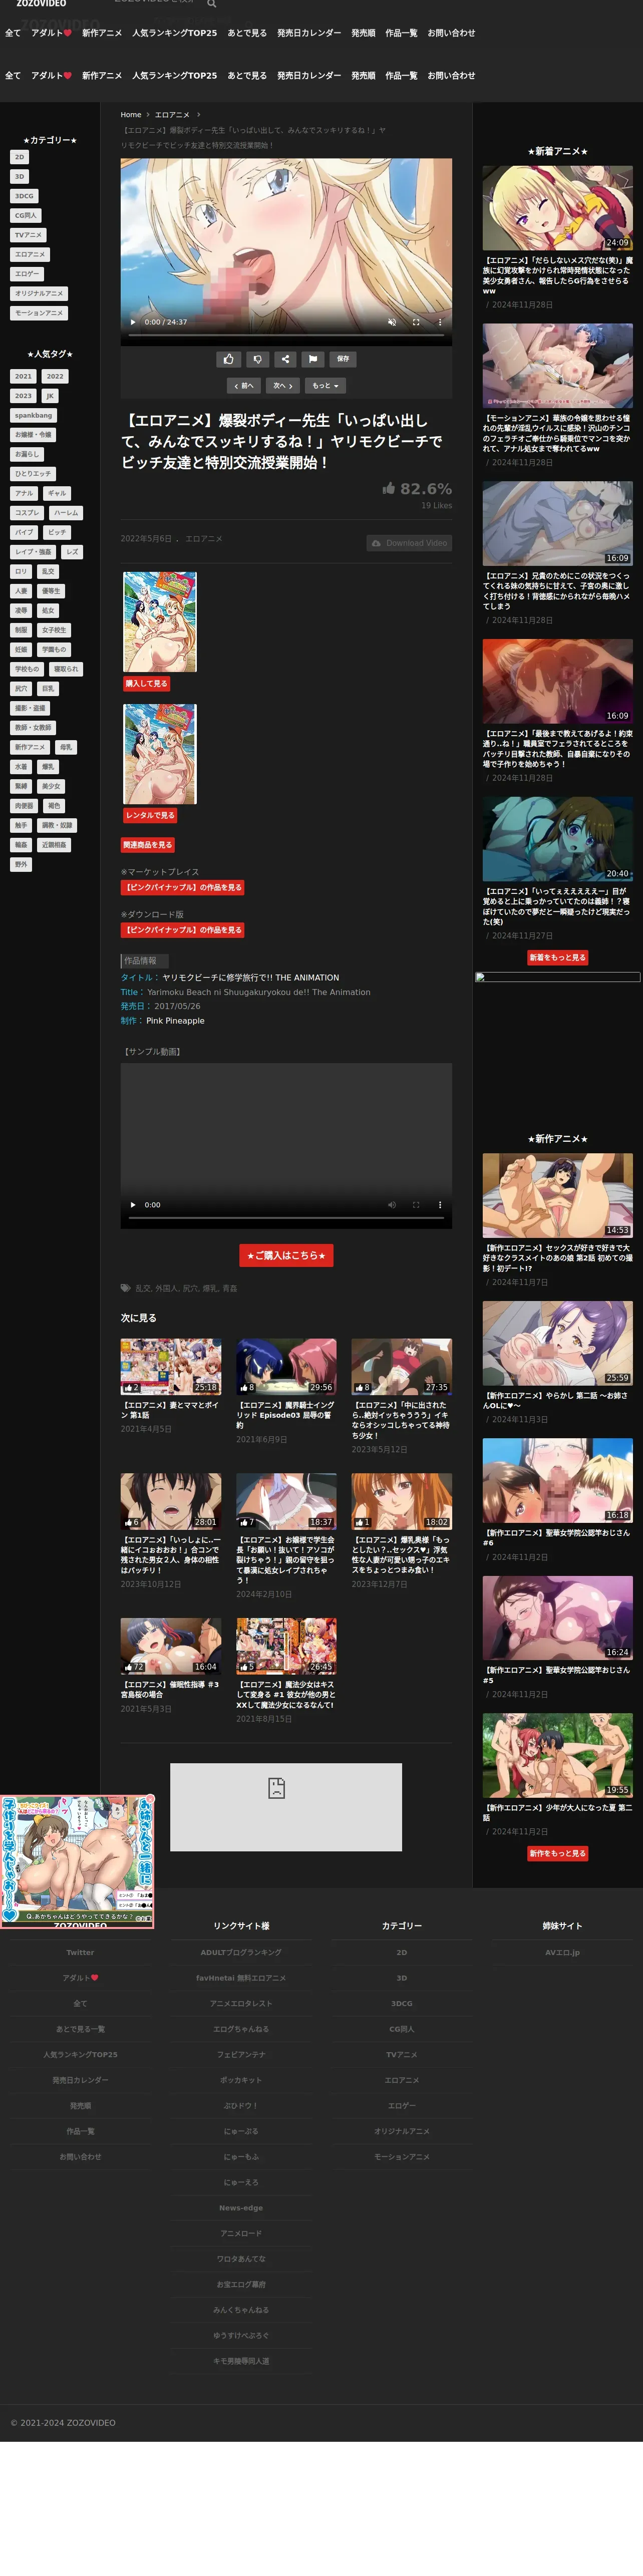Open the News-edge footer link
The image size is (643, 2576).
coord(241,2208)
